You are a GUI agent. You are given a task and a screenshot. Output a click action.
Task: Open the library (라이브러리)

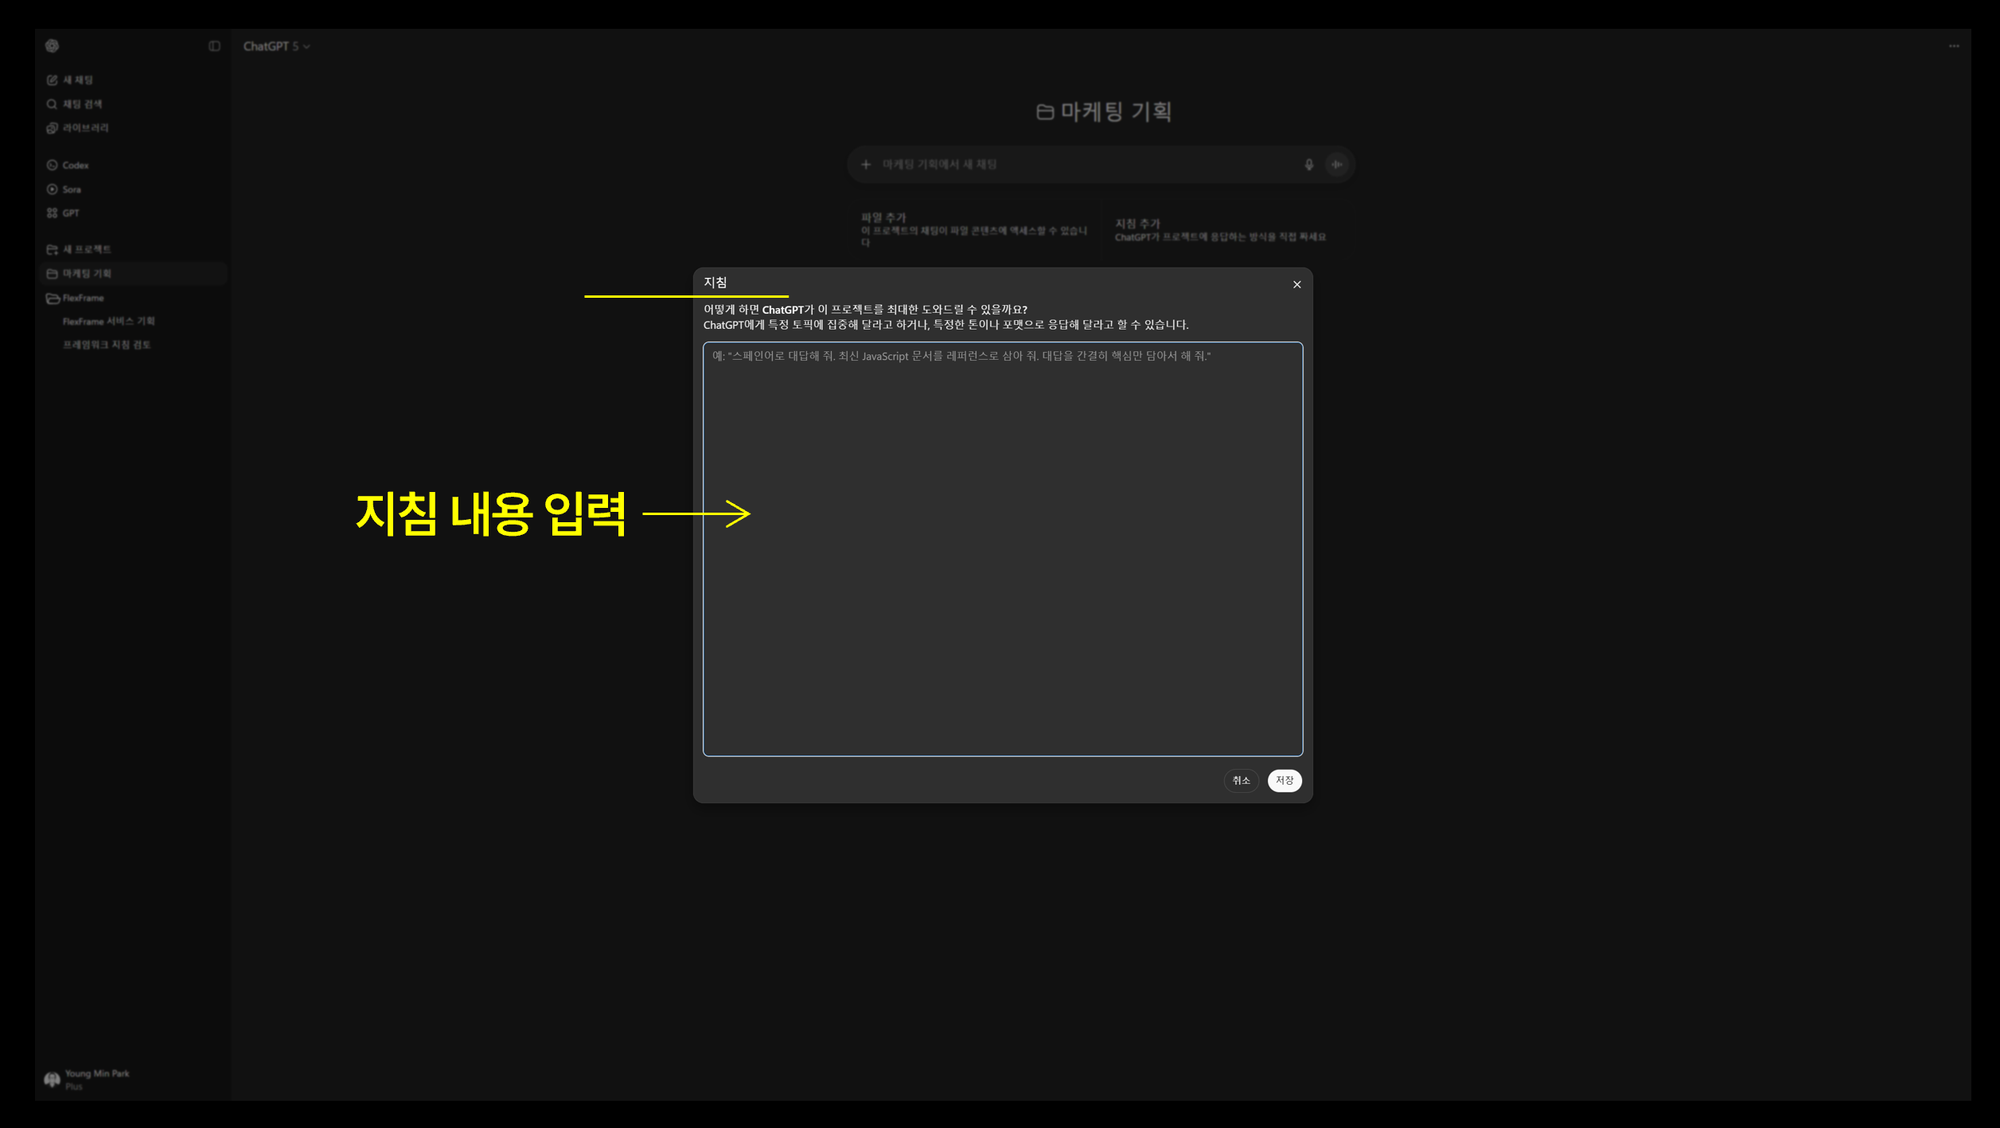pyautogui.click(x=85, y=128)
